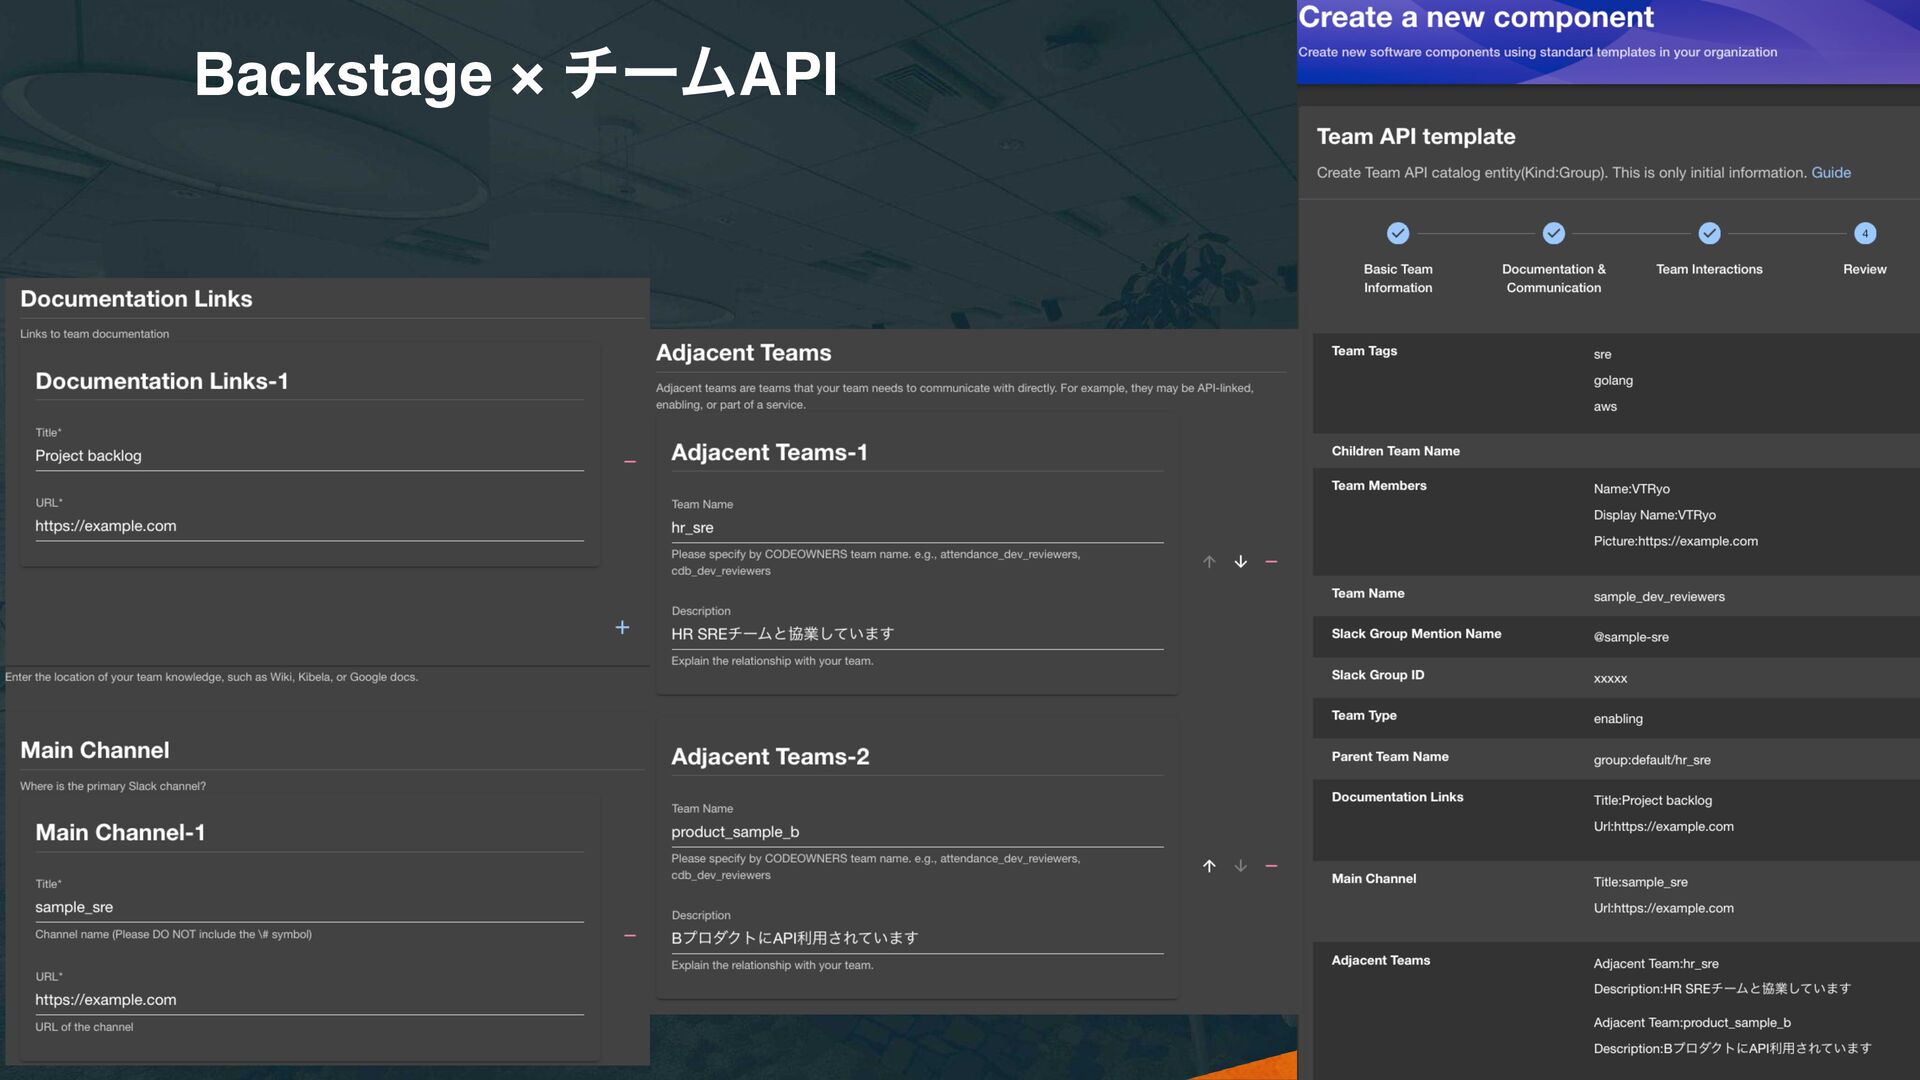Open the Guide link in template description

click(x=1831, y=173)
